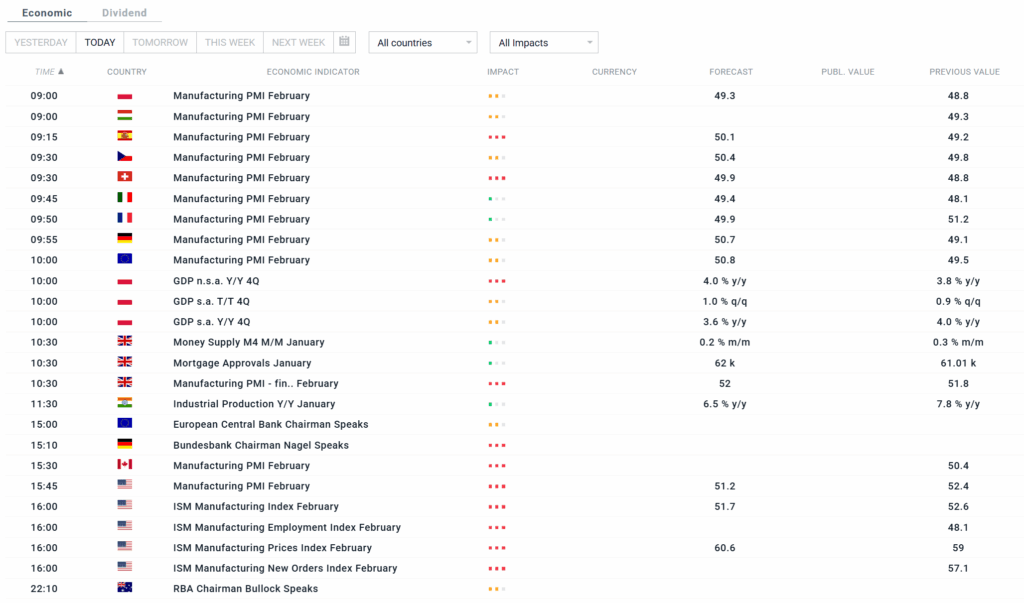Click the Switzerland flag icon at 09:30

point(125,177)
